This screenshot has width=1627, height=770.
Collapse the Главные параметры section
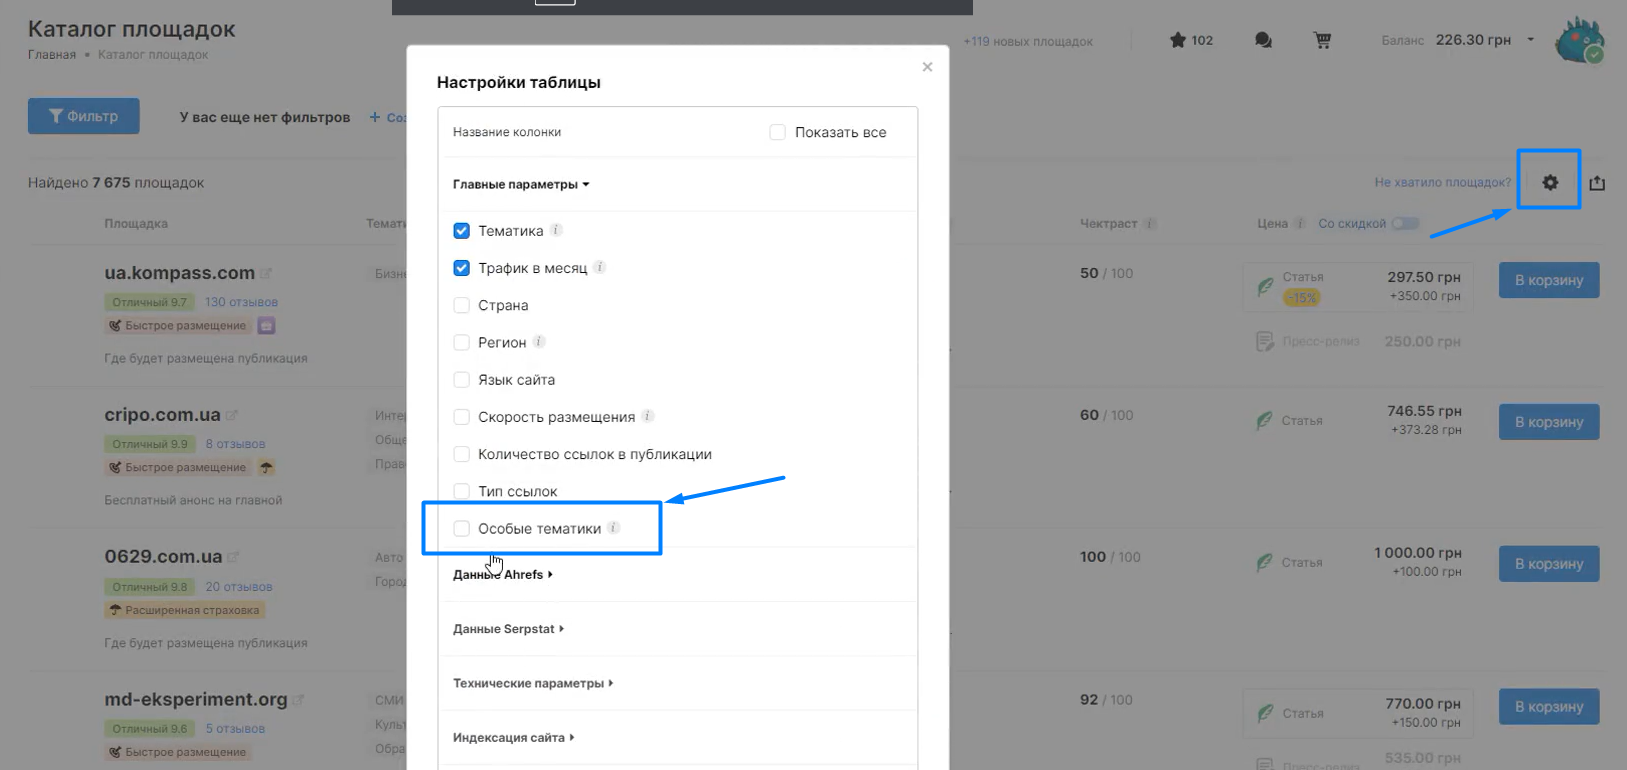pos(520,184)
